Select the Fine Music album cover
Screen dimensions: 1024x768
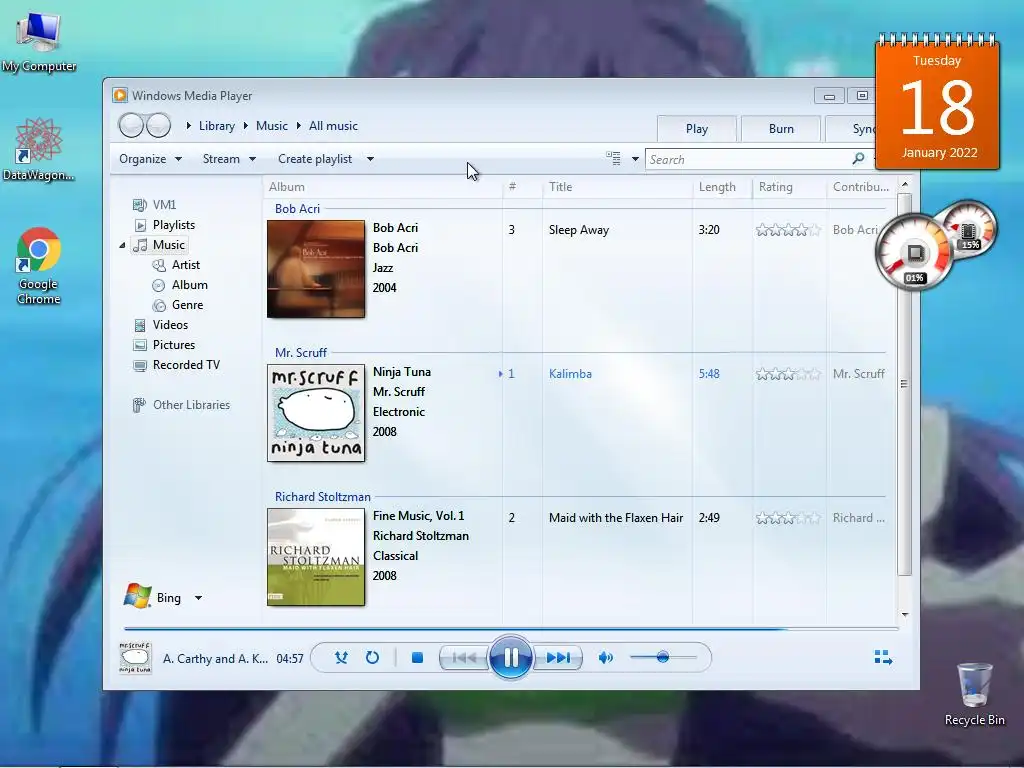pos(316,557)
